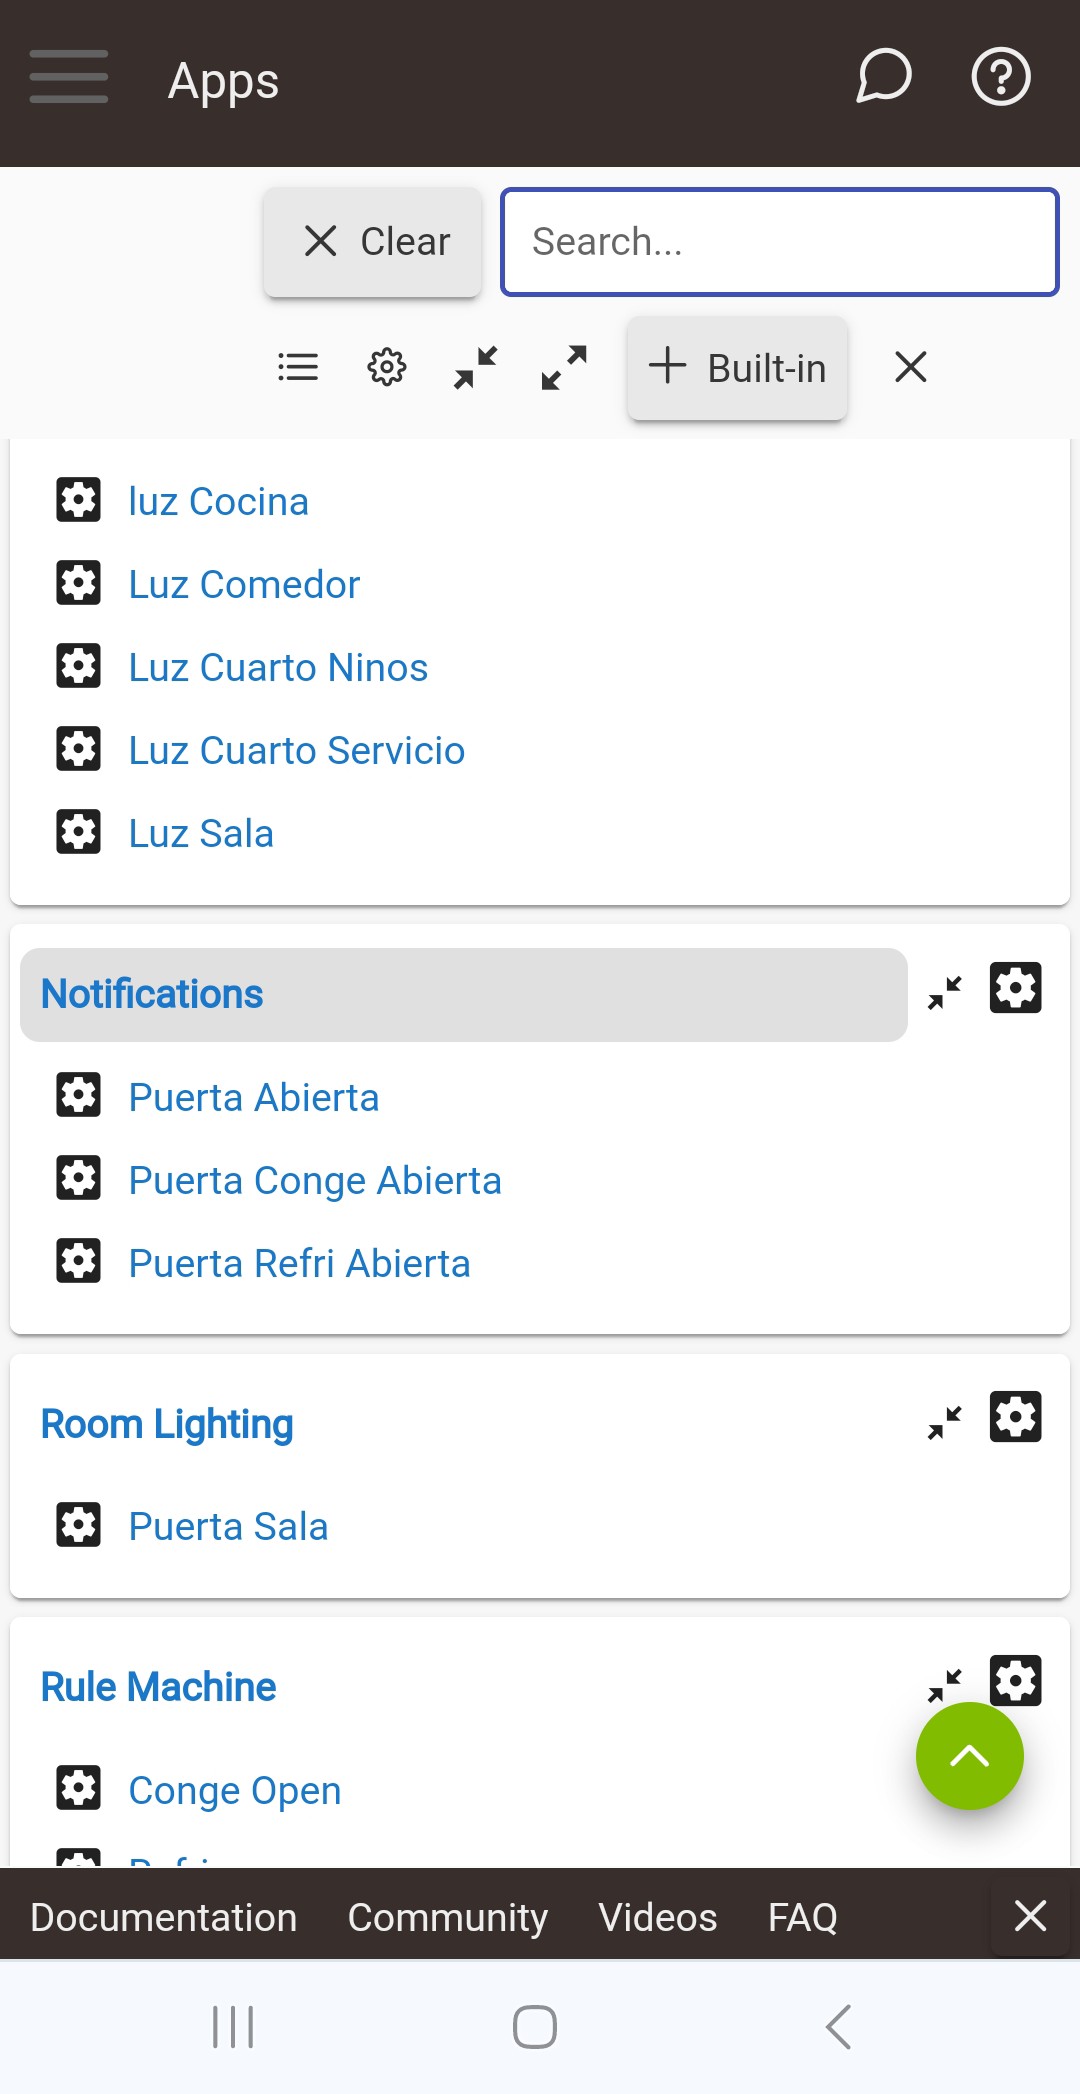Open the hamburger navigation menu

pos(68,77)
